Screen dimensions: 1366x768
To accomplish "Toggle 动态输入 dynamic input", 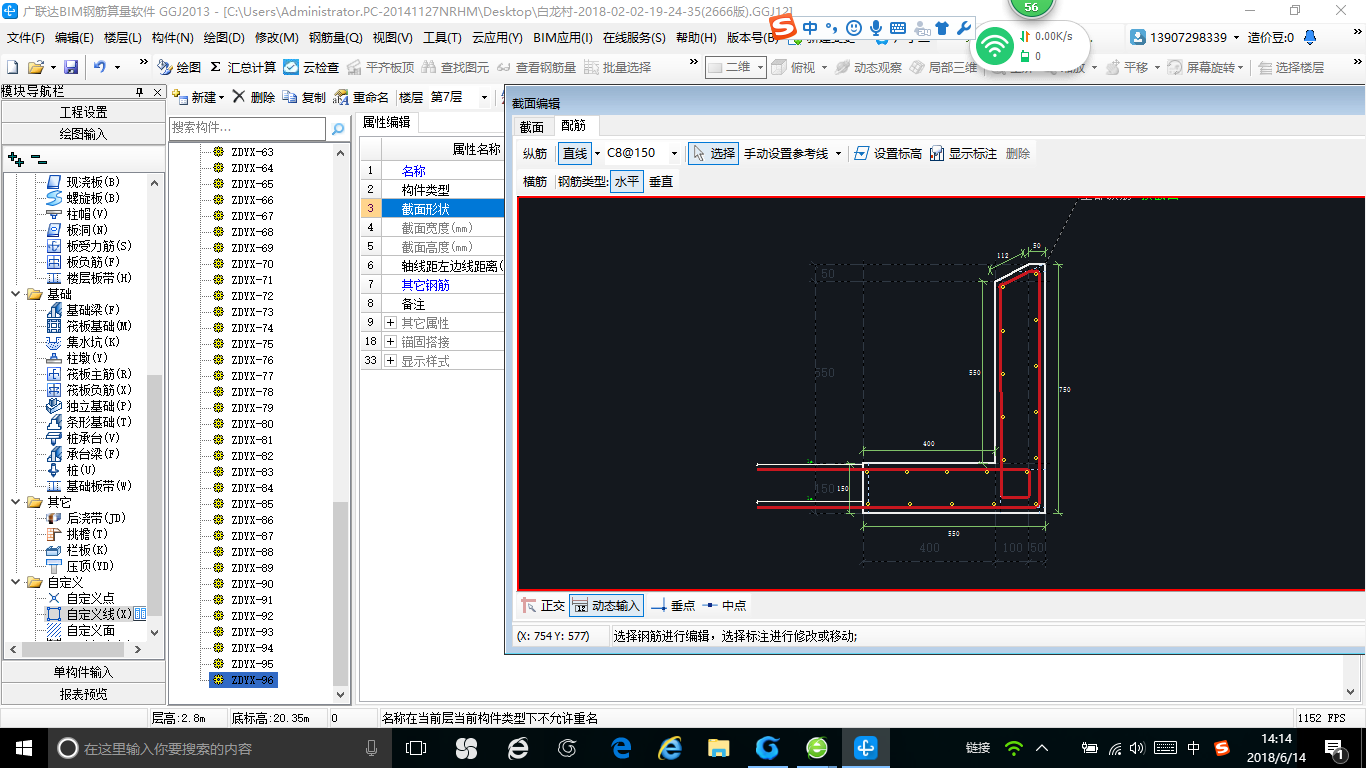I will (607, 605).
